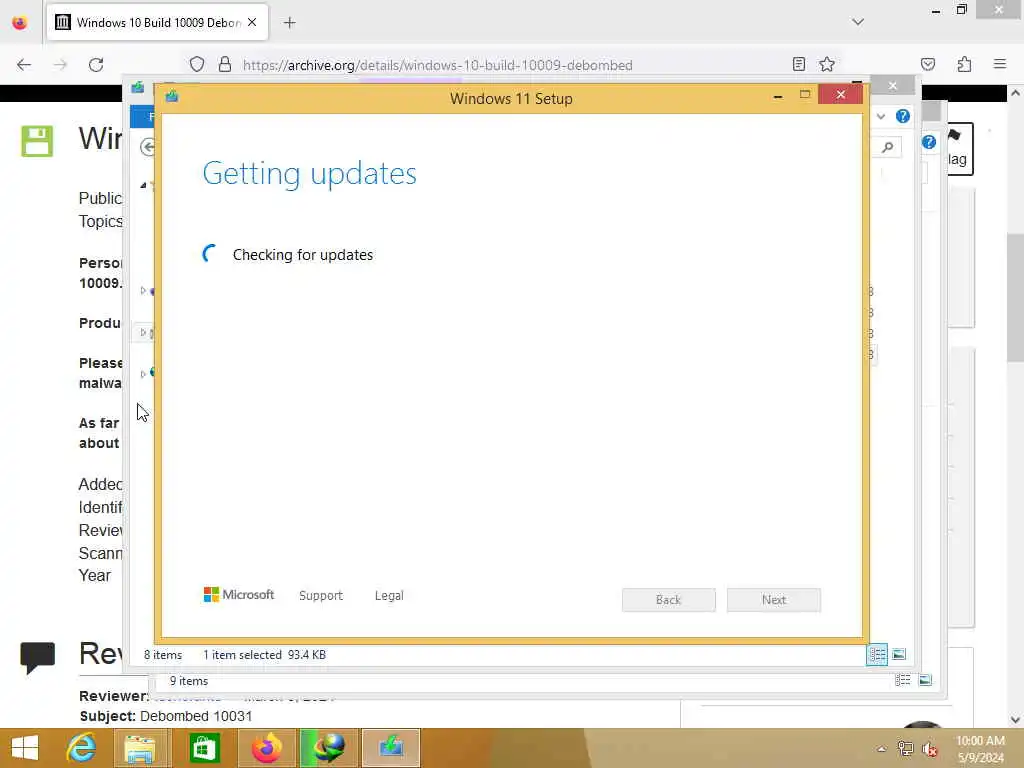Collapse the Explorer ribbon chevron
This screenshot has height=768, width=1024.
[x=881, y=116]
